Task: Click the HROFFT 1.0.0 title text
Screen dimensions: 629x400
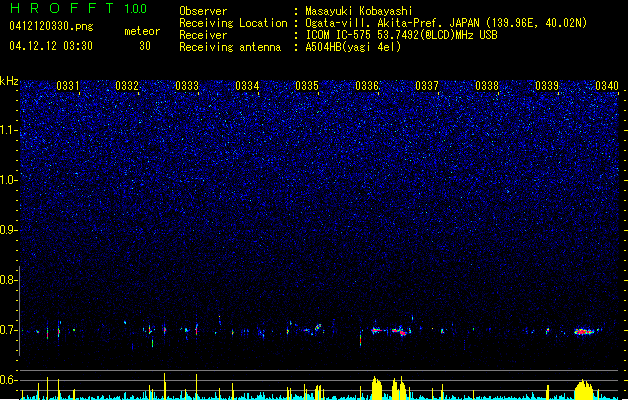Action: coord(79,8)
